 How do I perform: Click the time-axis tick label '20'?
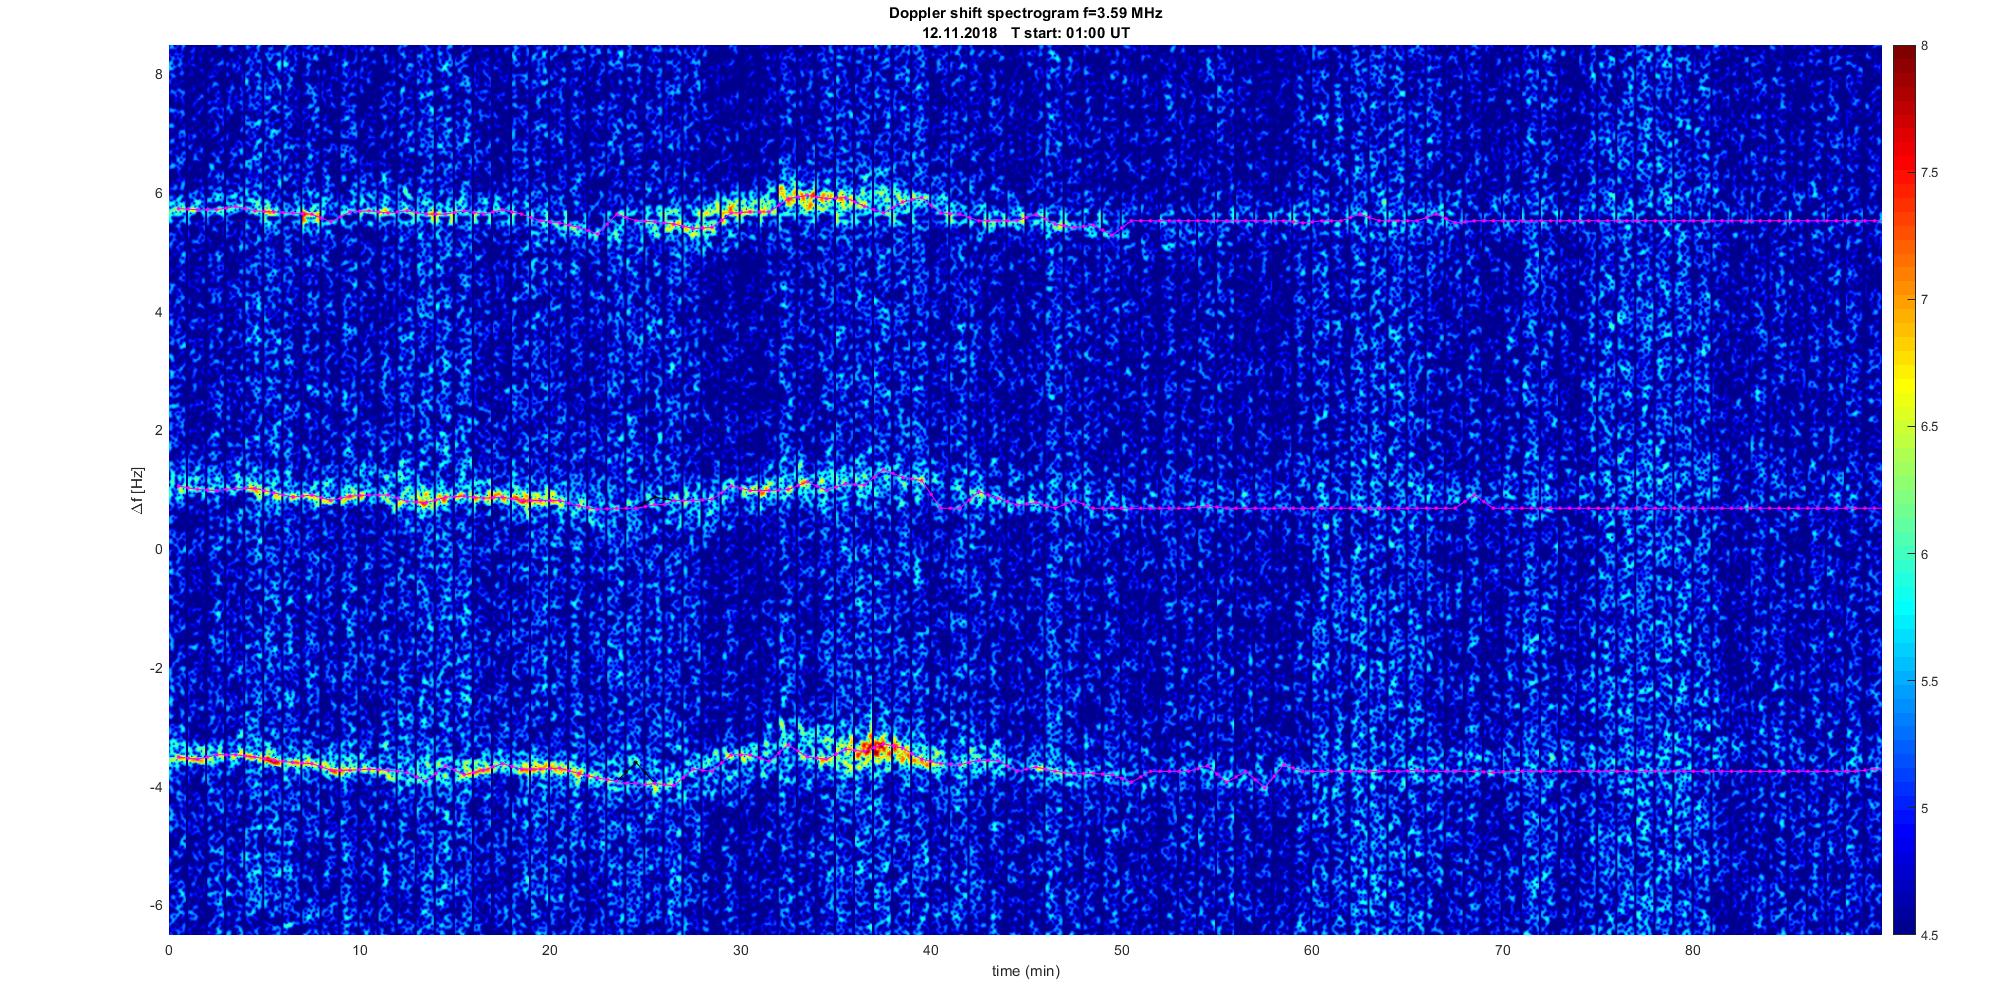click(550, 950)
